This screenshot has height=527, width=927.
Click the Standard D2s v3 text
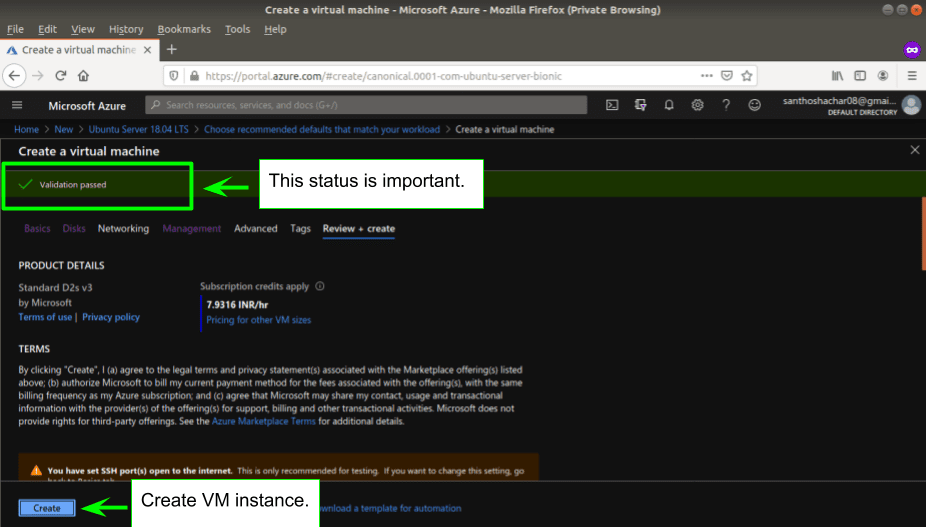[x=56, y=287]
